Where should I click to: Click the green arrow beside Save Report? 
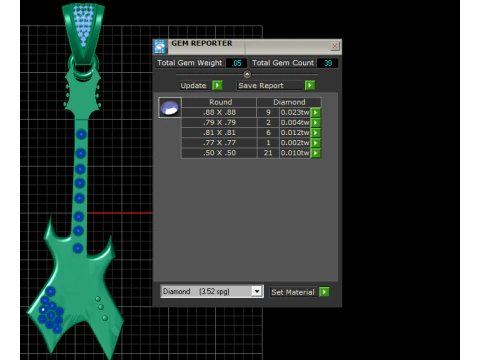point(310,85)
